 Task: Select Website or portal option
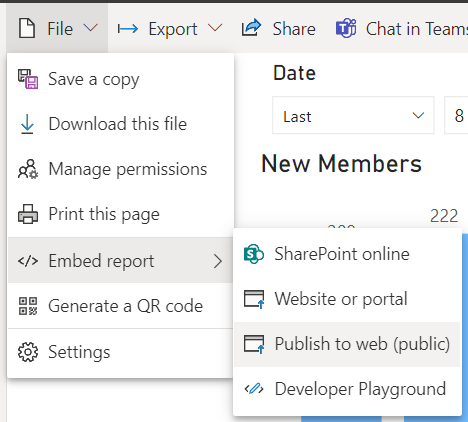click(347, 299)
